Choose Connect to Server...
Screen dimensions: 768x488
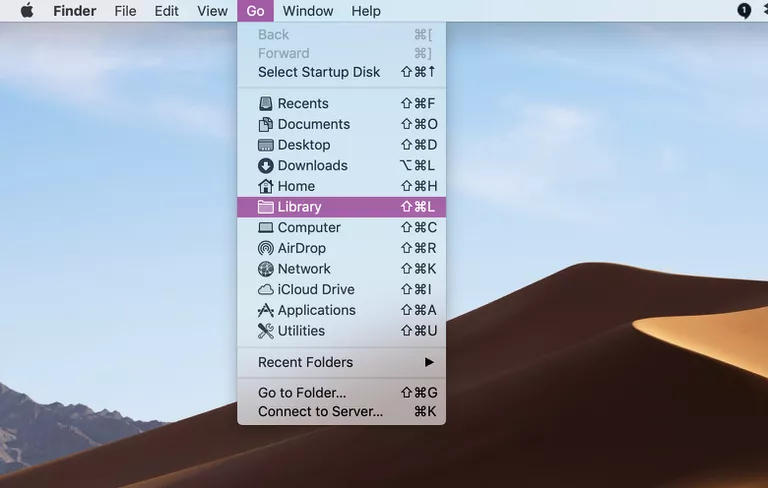click(x=341, y=412)
